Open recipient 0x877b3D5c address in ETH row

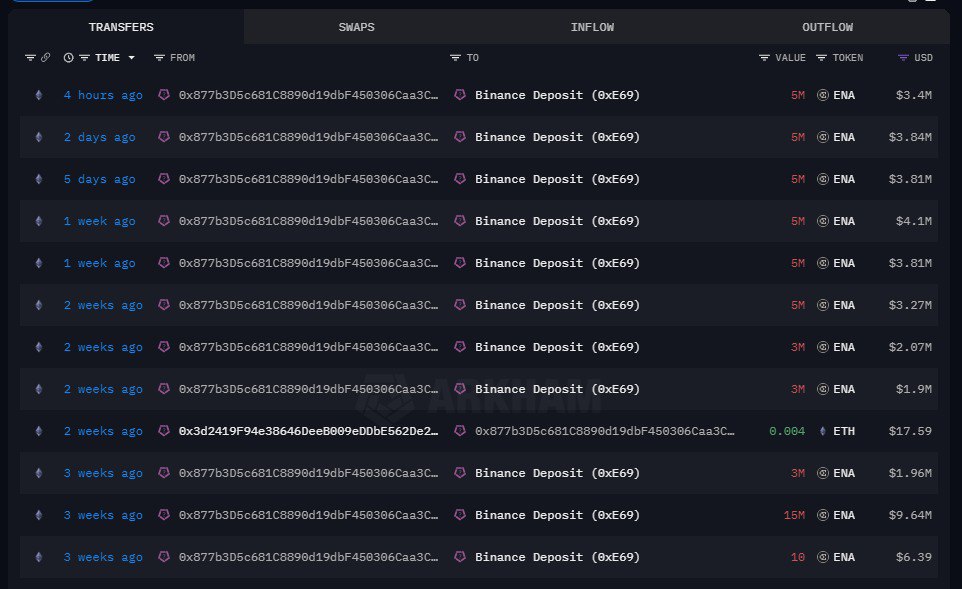604,431
